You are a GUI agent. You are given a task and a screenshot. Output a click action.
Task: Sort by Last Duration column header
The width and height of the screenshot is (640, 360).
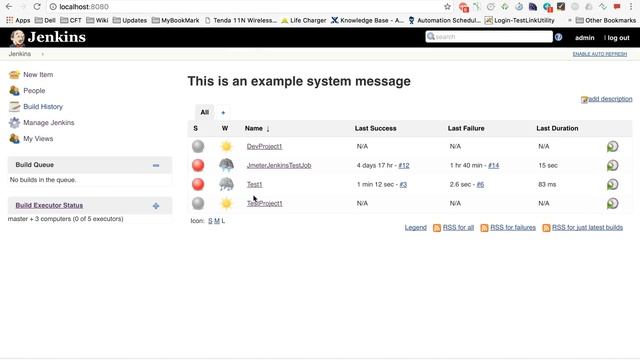pos(557,128)
